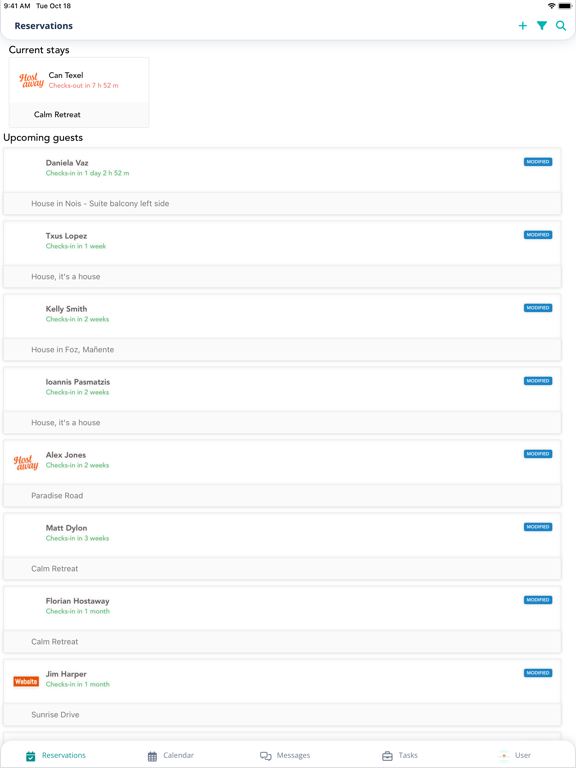
Task: Click the Tasks tab briefcase icon
Action: tap(387, 756)
